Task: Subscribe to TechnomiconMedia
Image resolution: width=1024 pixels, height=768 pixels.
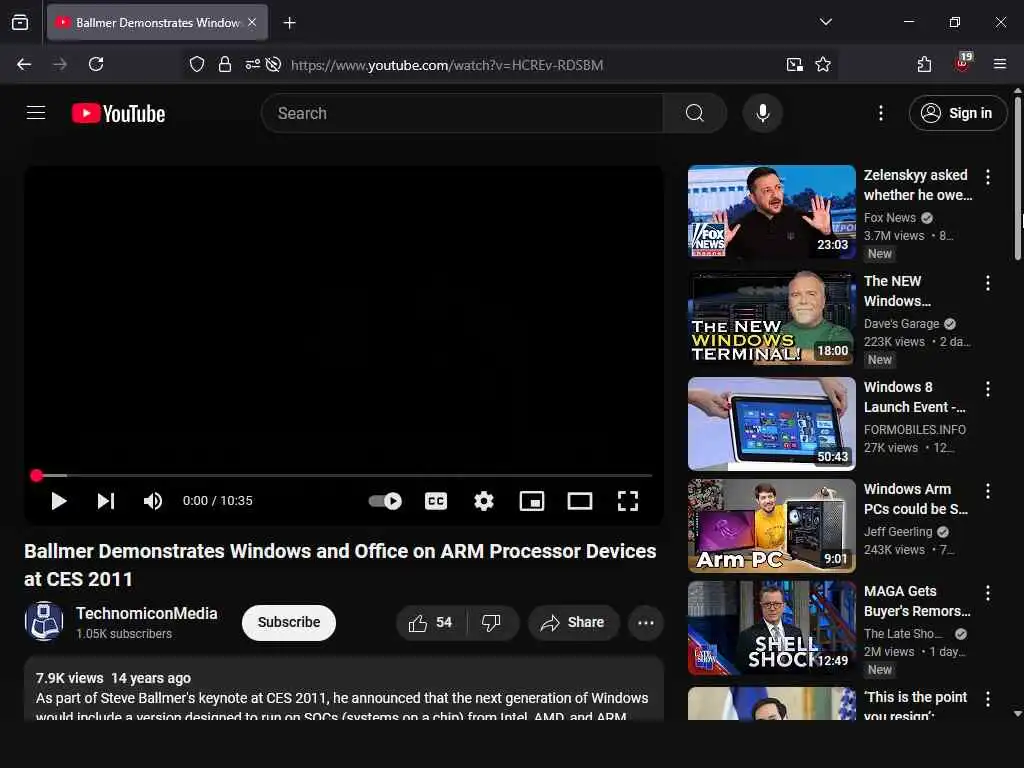Action: (289, 622)
